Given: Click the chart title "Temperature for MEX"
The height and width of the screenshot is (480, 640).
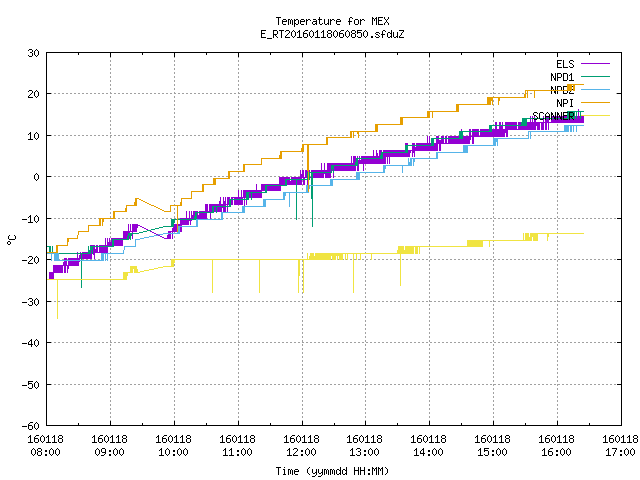Looking at the screenshot, I should (x=332, y=21).
